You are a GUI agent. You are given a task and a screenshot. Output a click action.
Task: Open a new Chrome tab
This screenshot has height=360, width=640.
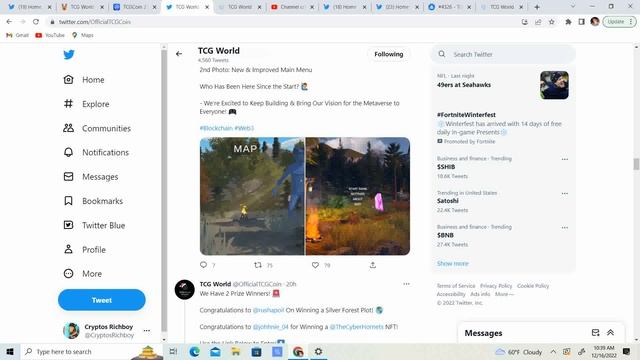[537, 7]
